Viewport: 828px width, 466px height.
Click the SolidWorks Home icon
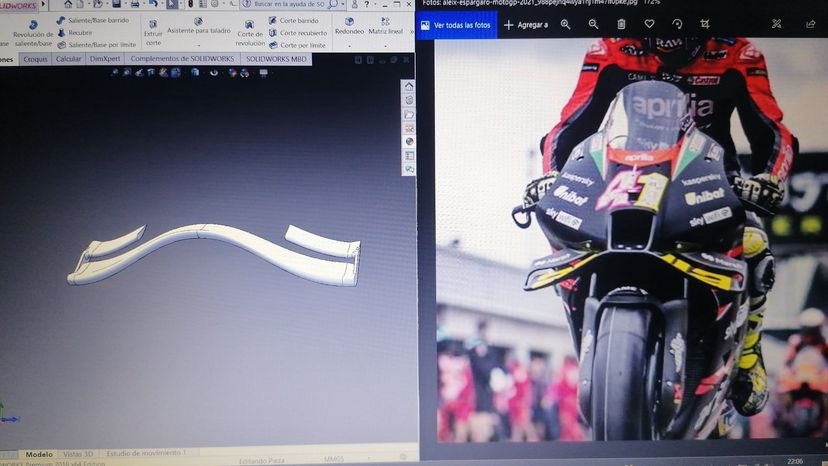click(68, 4)
